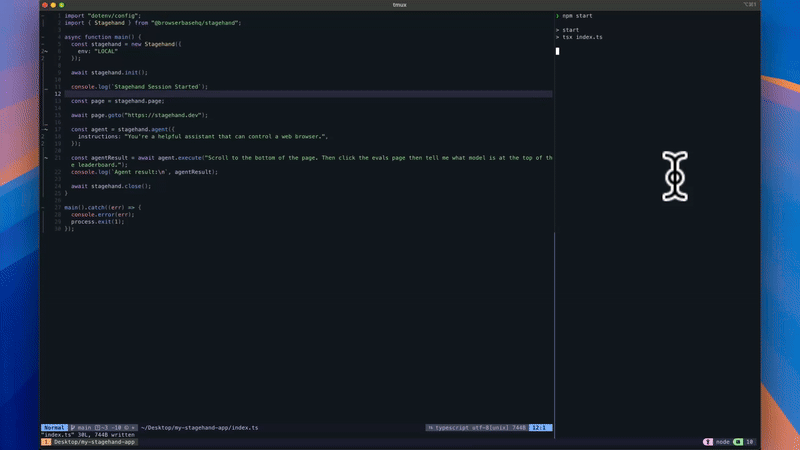The image size is (800, 450).
Task: Click the 'await stagehand.close()' line
Action: tap(111, 187)
